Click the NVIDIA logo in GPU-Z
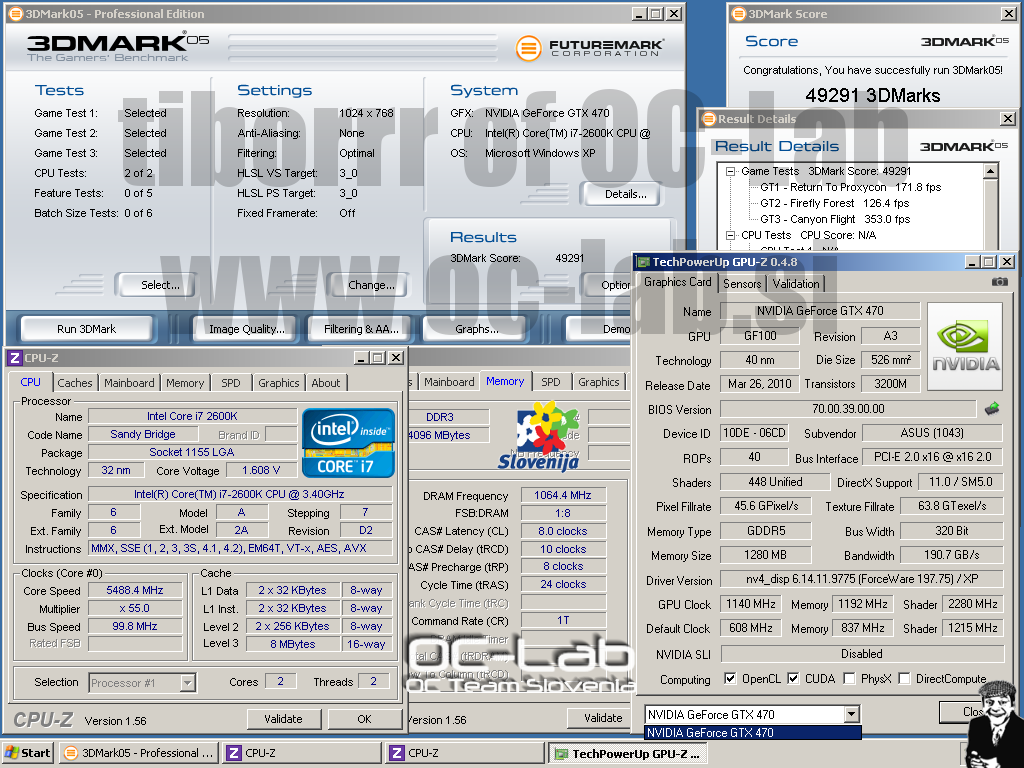1024x768 pixels. tap(965, 347)
